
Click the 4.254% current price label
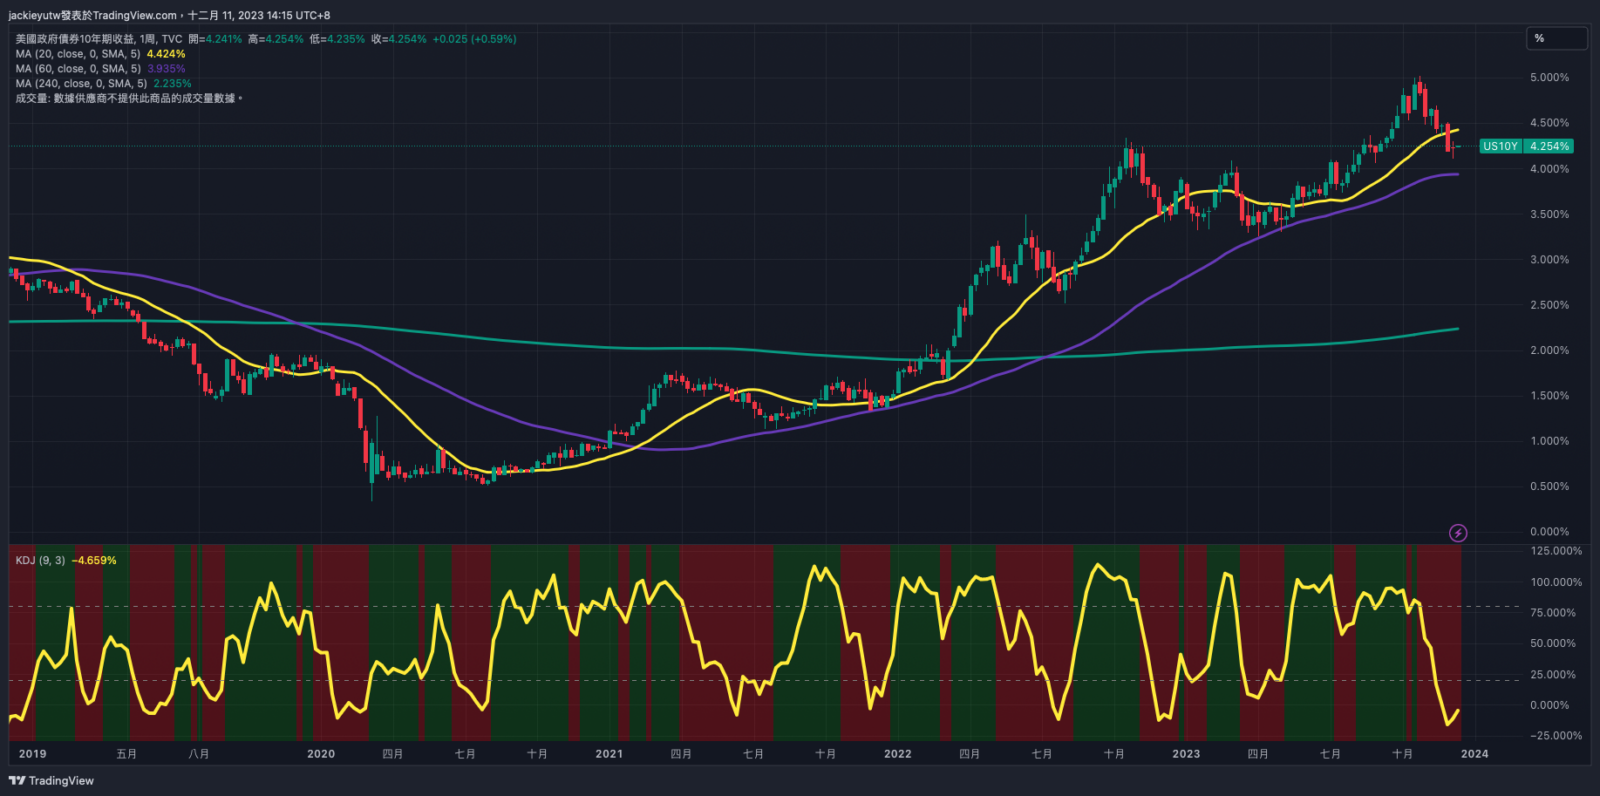pyautogui.click(x=1549, y=146)
